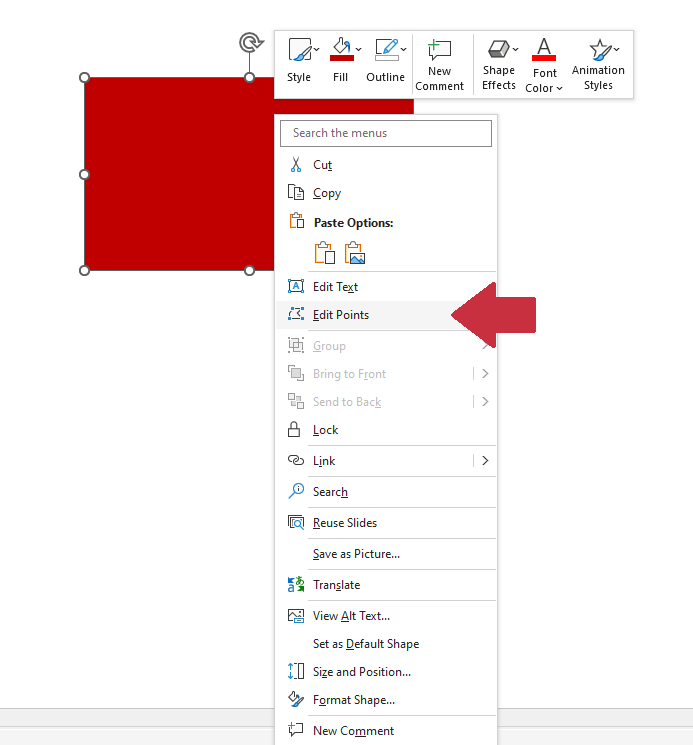Select Format Shape... menu entry

coord(353,700)
